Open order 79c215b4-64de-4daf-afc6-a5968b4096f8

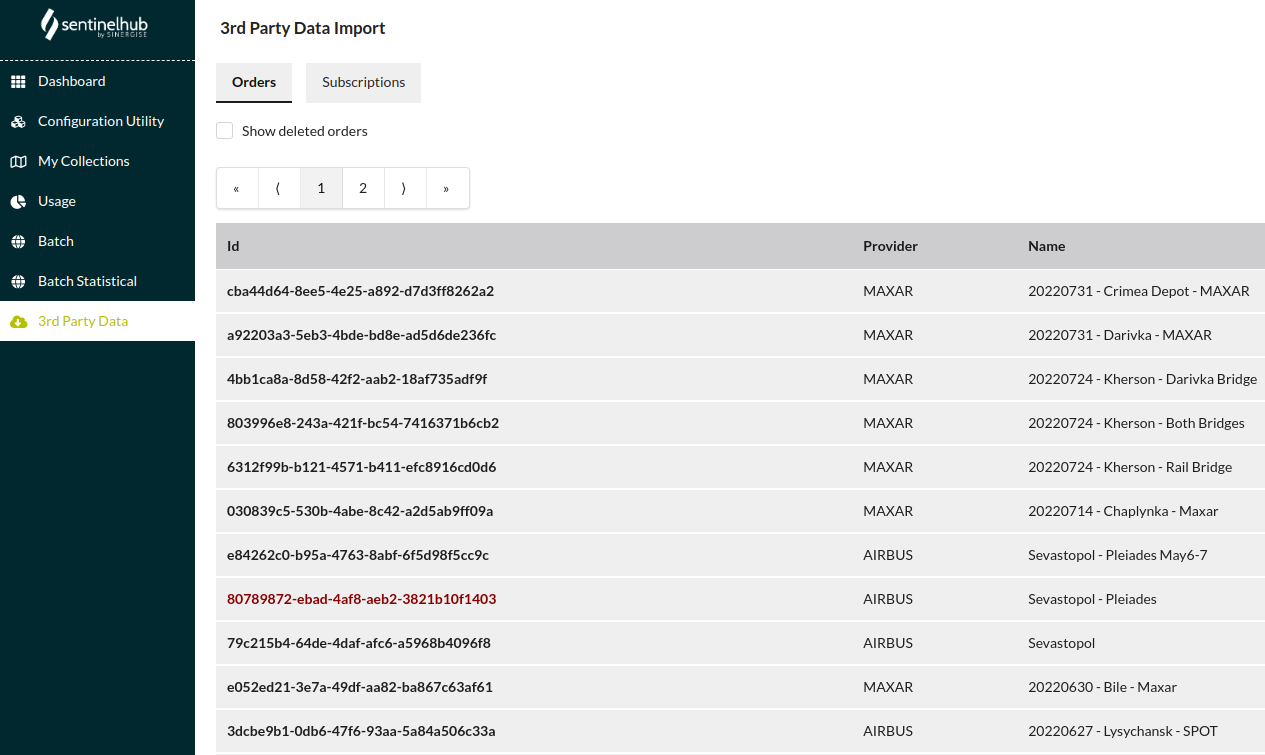(359, 643)
